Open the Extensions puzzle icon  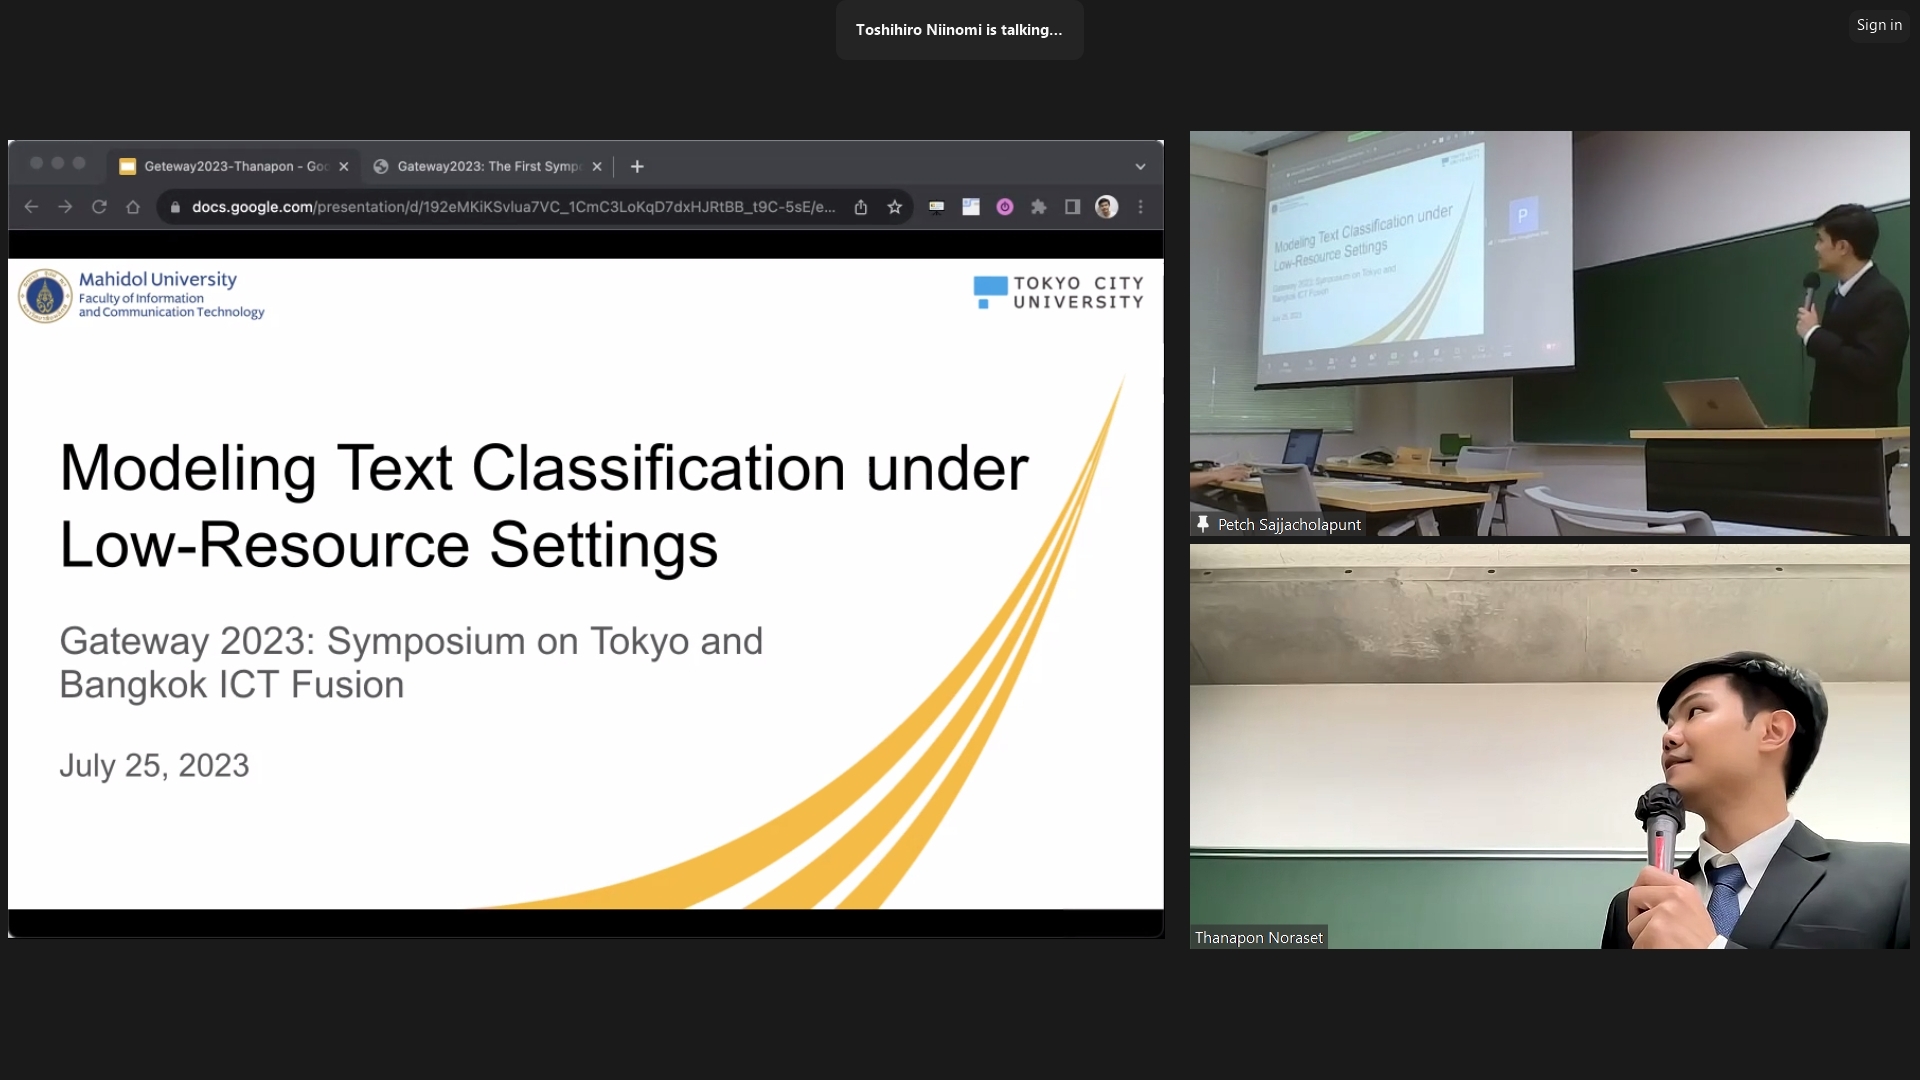[1039, 207]
